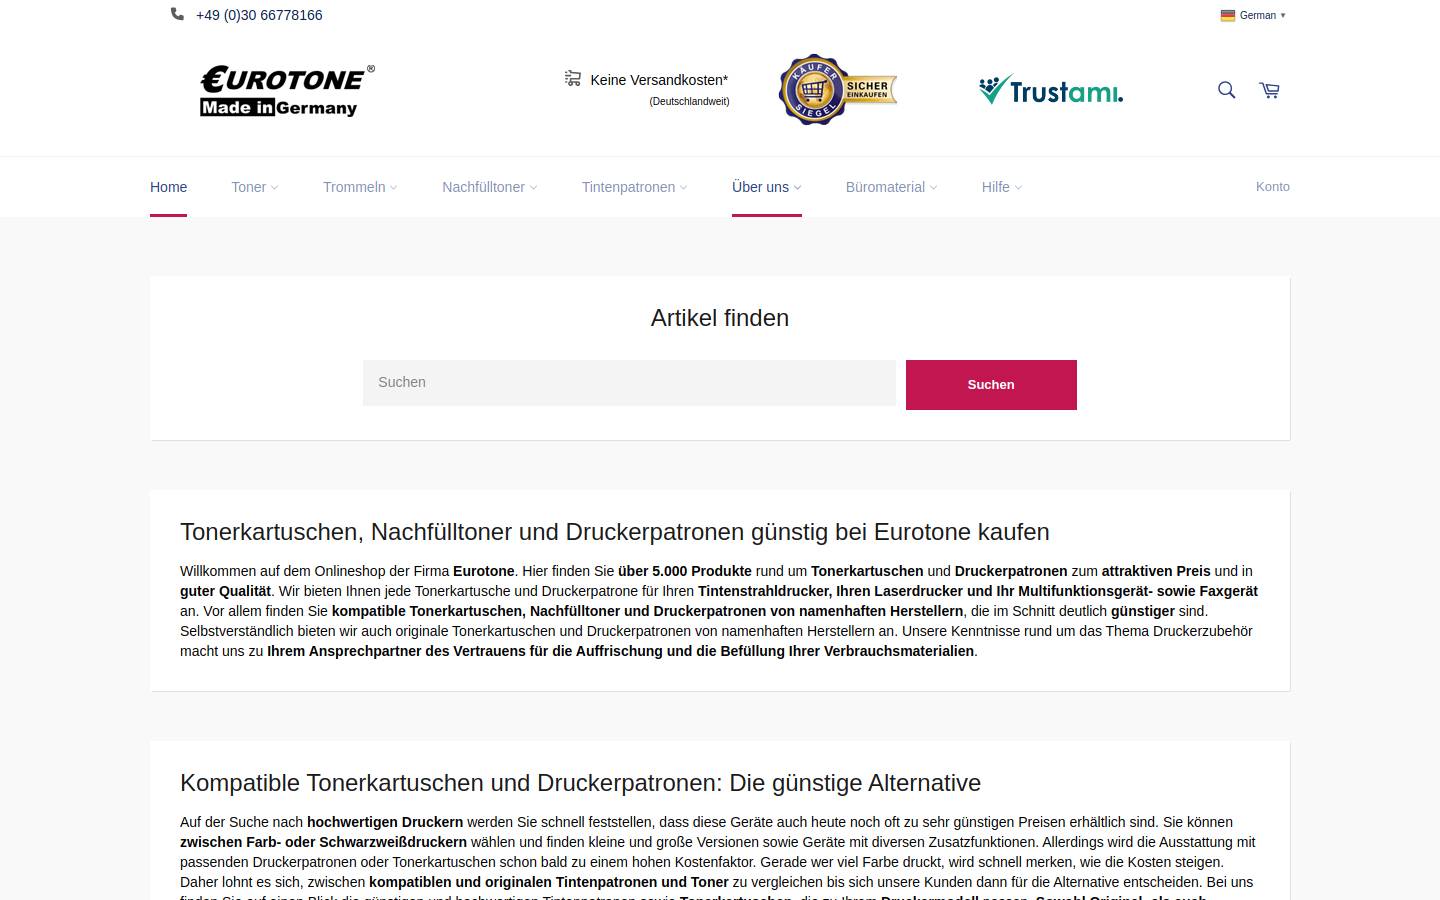Click the Artikel finden heading

click(720, 318)
